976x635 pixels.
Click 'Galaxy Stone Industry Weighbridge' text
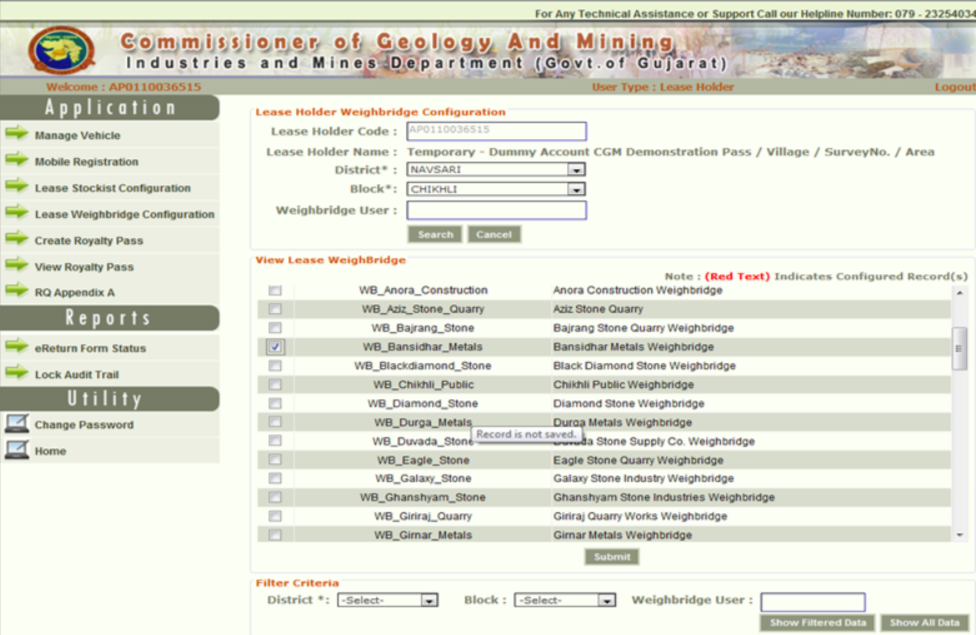[643, 478]
